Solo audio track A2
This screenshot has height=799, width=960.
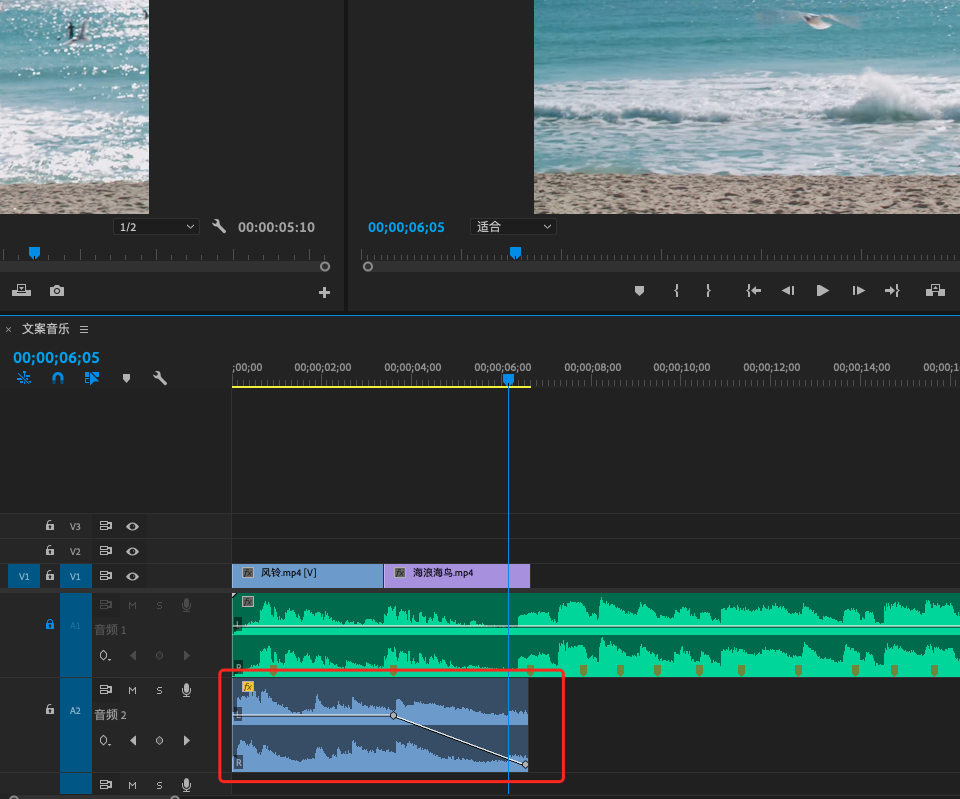pos(159,690)
